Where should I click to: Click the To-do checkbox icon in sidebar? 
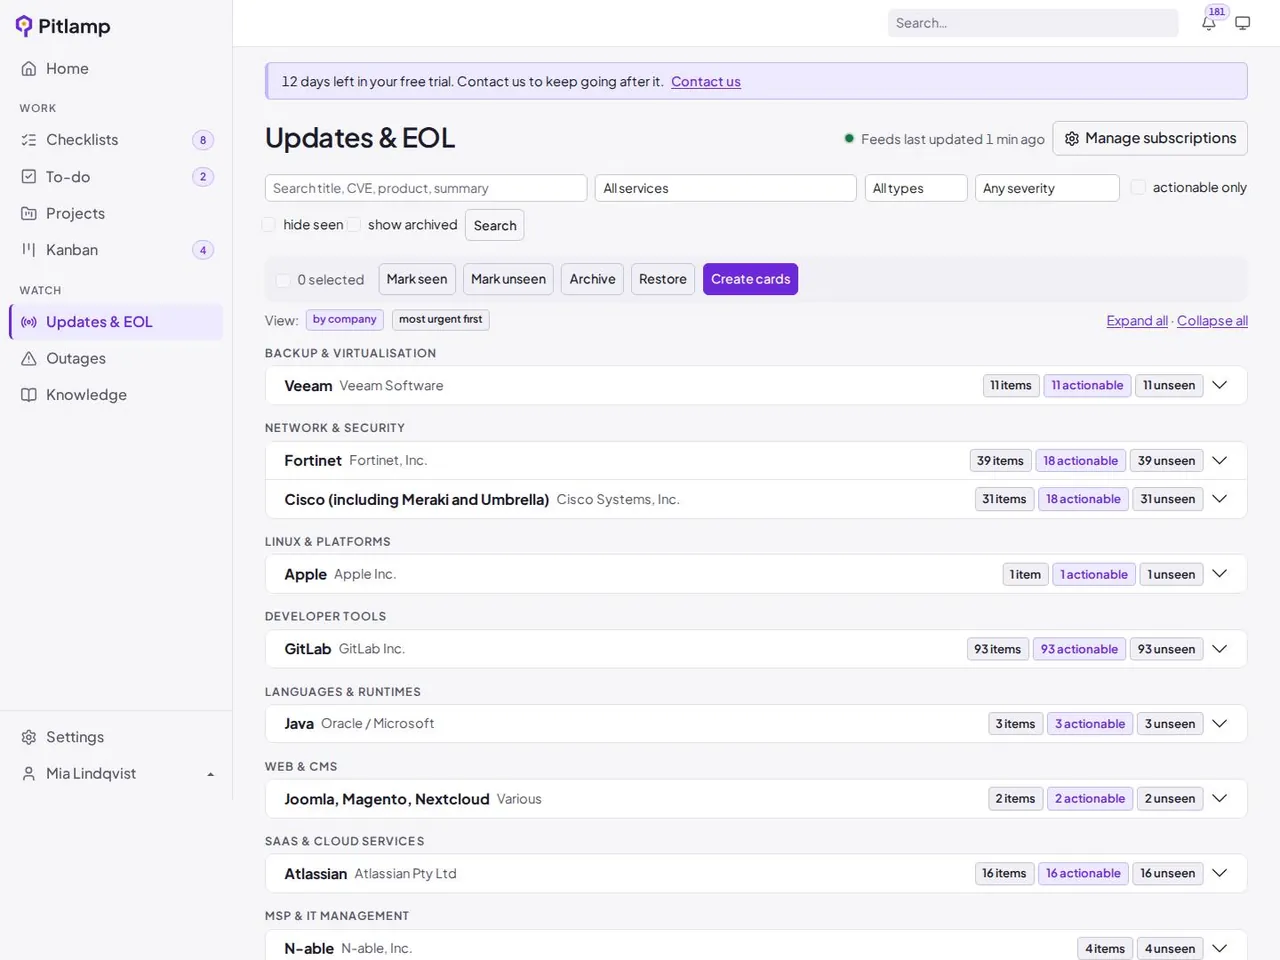coord(29,177)
